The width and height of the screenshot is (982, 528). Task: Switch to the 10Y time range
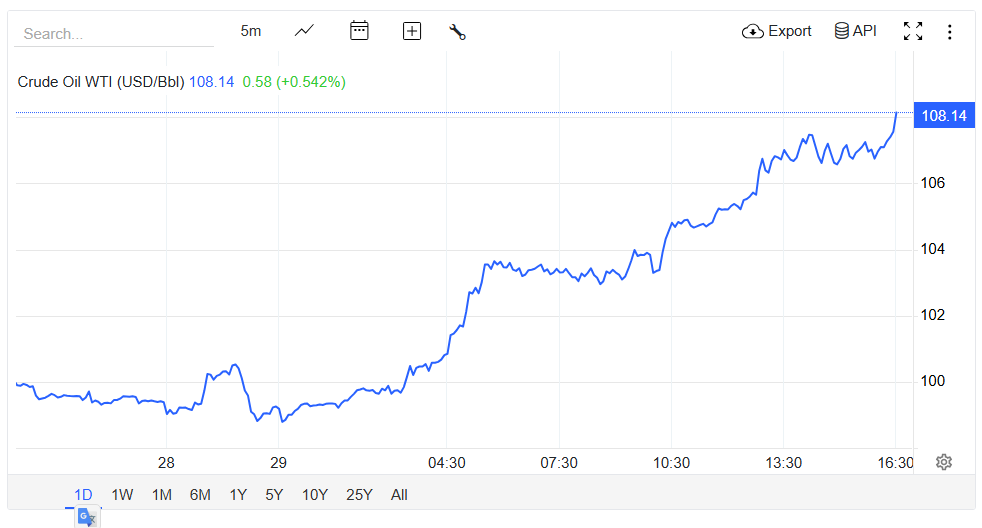coord(314,495)
